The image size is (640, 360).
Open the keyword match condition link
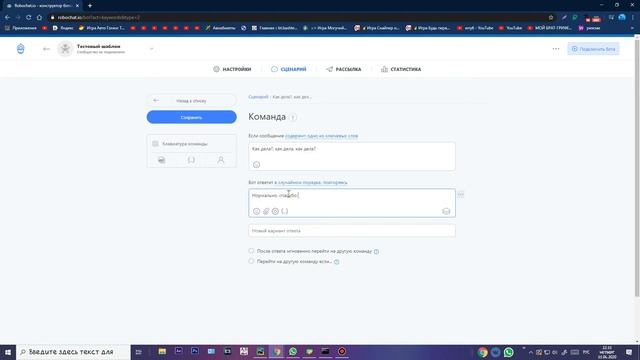click(322, 136)
